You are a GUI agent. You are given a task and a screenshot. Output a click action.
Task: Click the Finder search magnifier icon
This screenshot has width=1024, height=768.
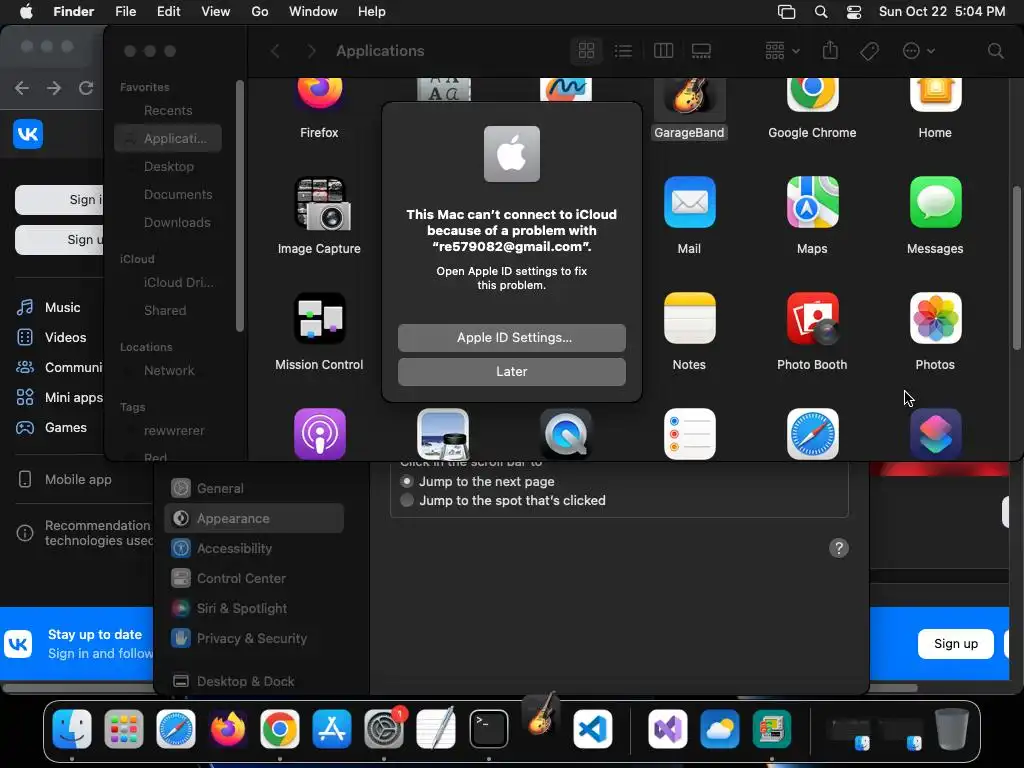[995, 51]
